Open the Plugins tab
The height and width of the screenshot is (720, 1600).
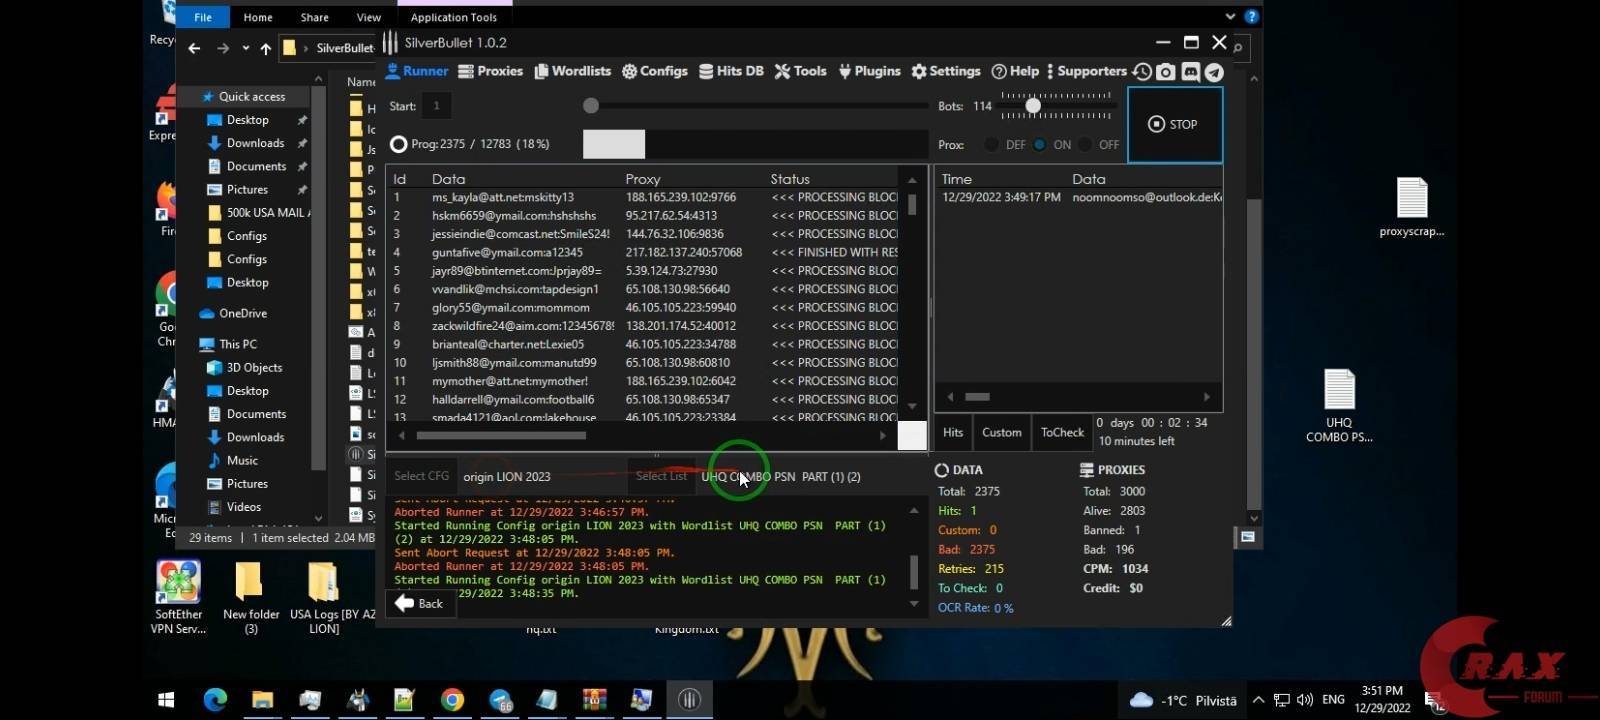pos(870,71)
